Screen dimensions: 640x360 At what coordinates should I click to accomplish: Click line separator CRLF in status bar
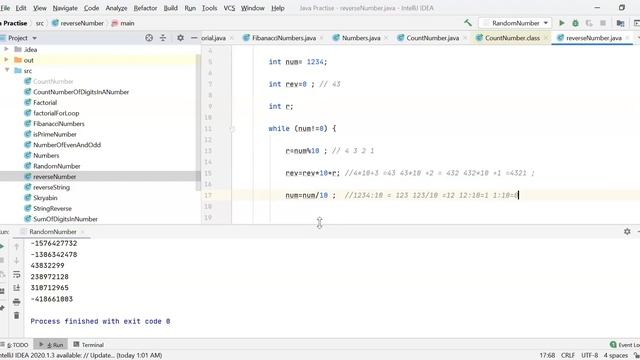pos(568,356)
